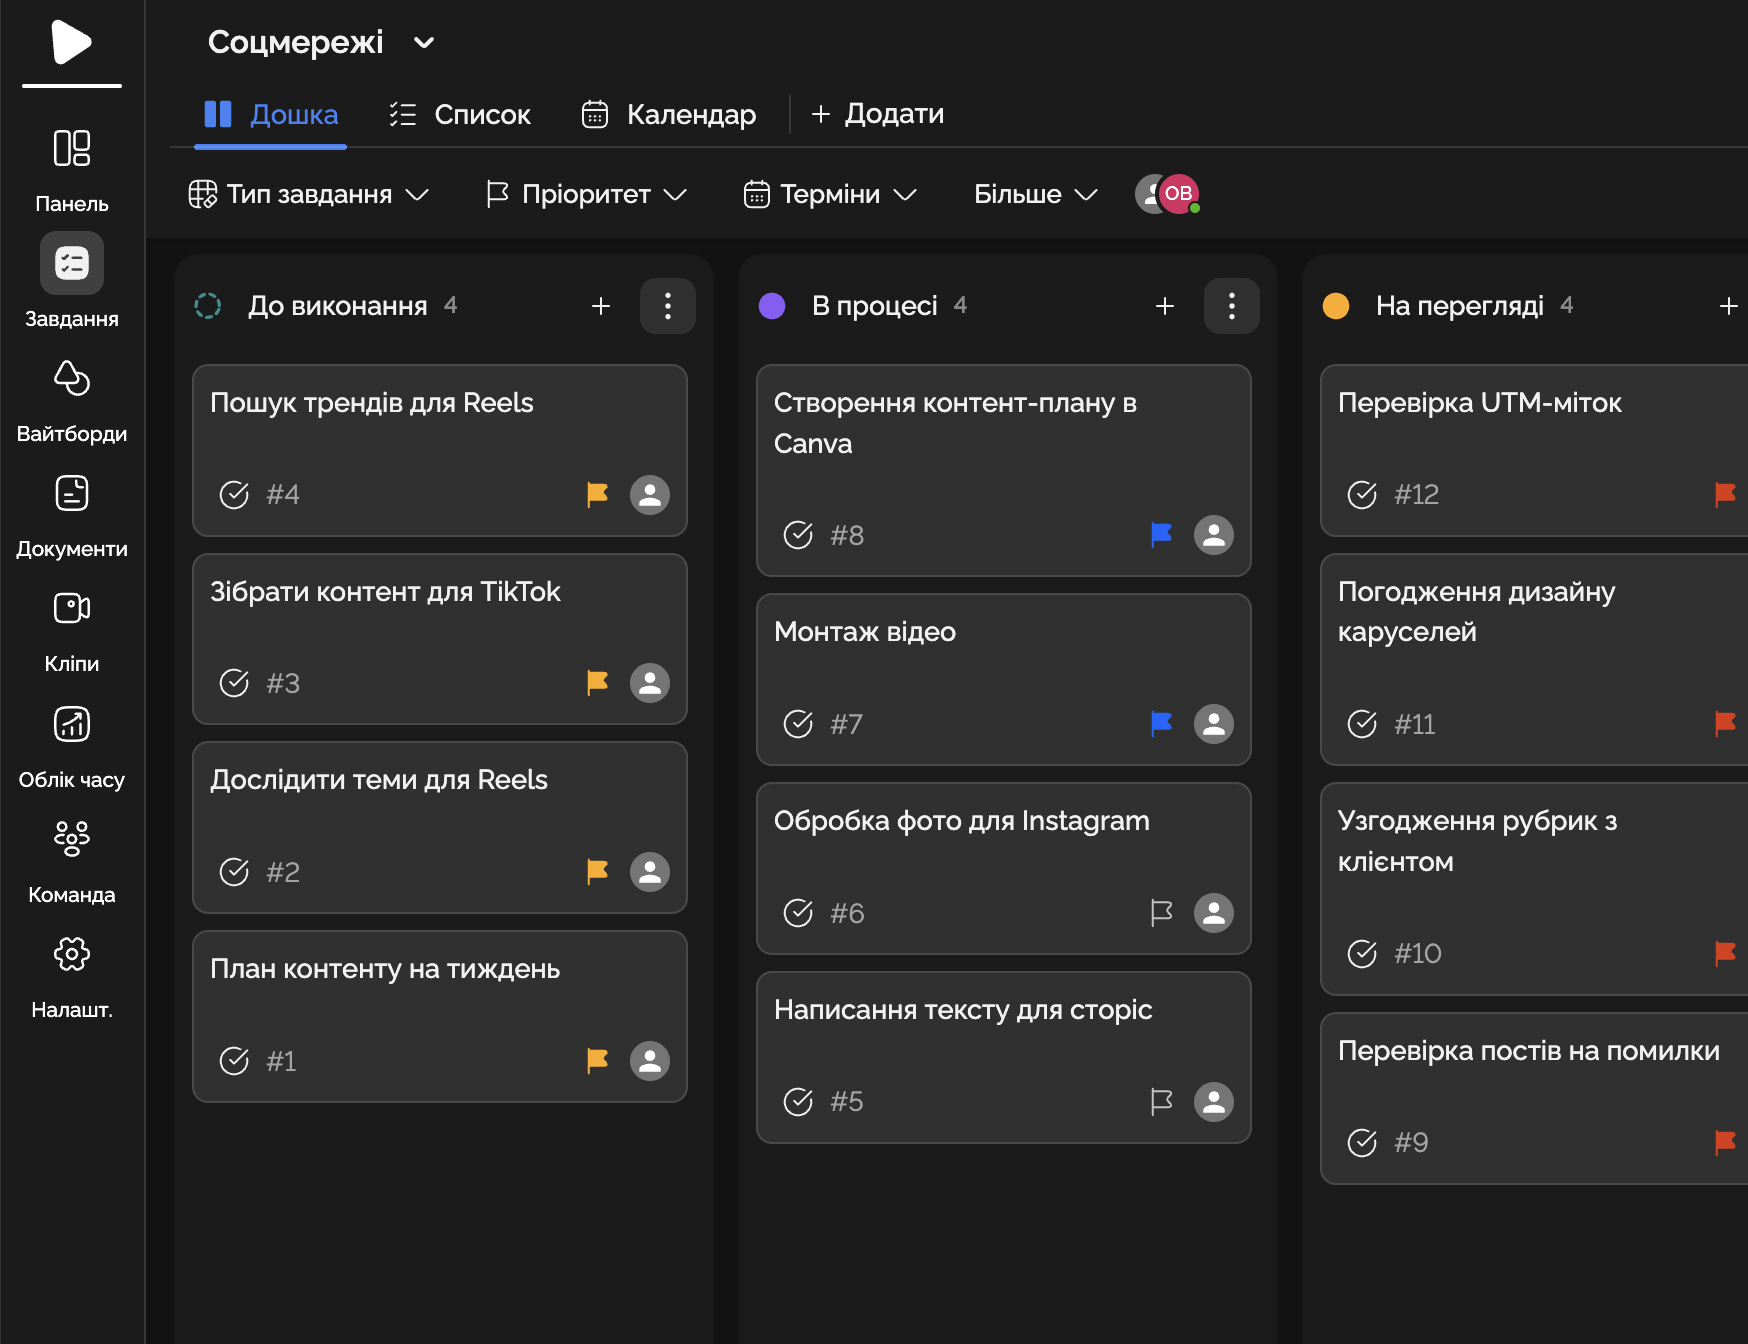Click assignee avatar on Монтаж відео card
Screen dimensions: 1748x1344
pos(1213,724)
